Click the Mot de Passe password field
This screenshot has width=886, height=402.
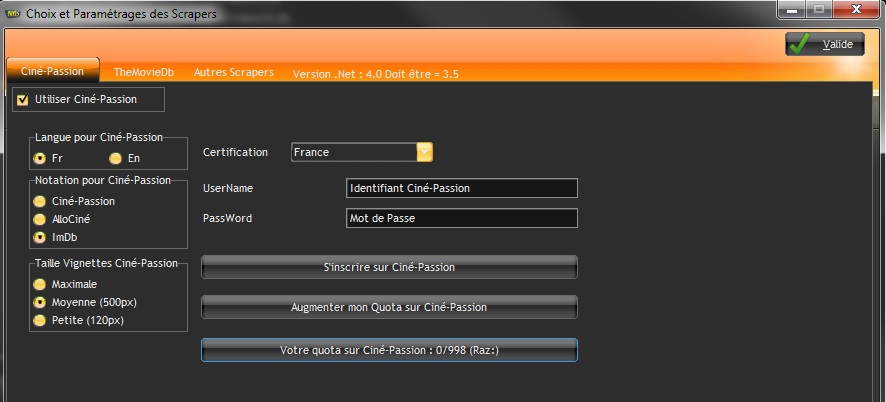click(462, 218)
